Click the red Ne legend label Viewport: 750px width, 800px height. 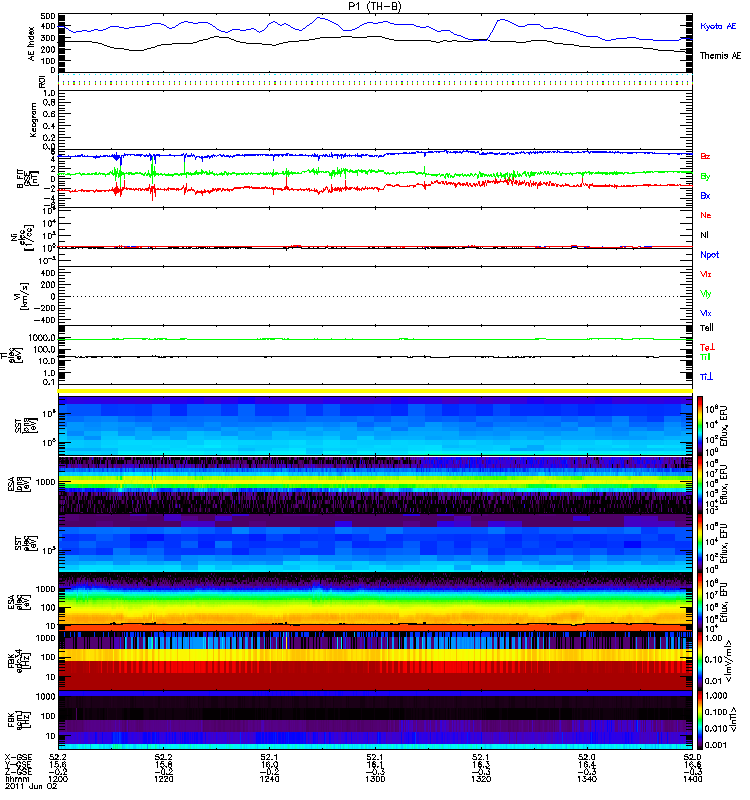tap(706, 215)
